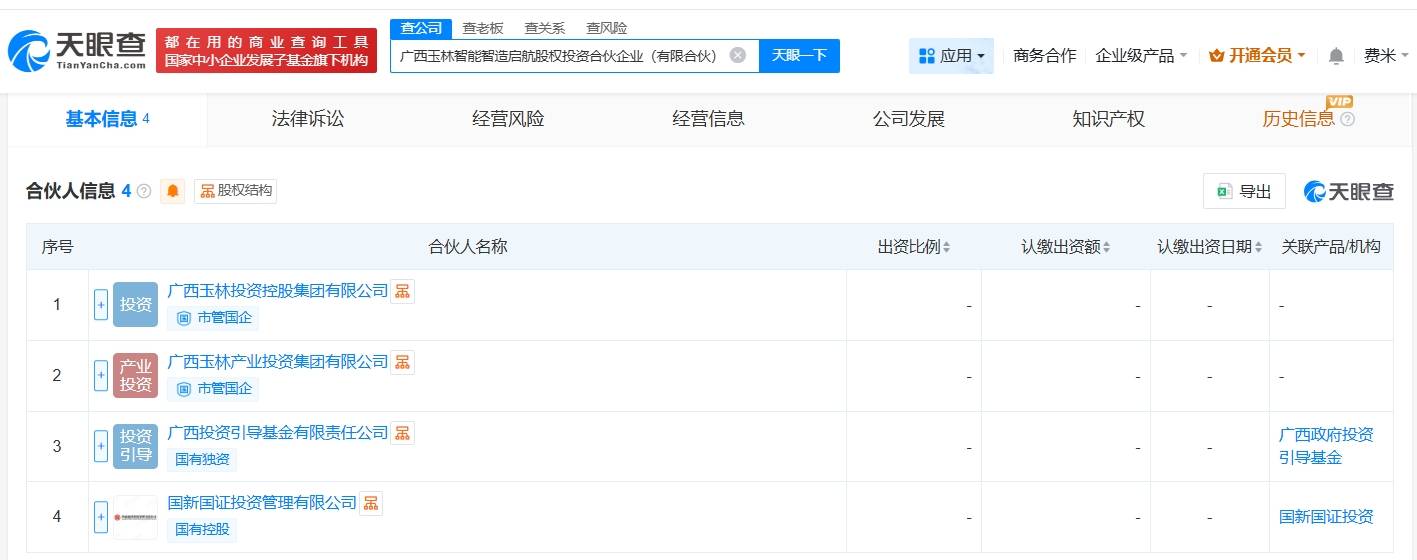Open the 企业级产品 dropdown

(1141, 56)
